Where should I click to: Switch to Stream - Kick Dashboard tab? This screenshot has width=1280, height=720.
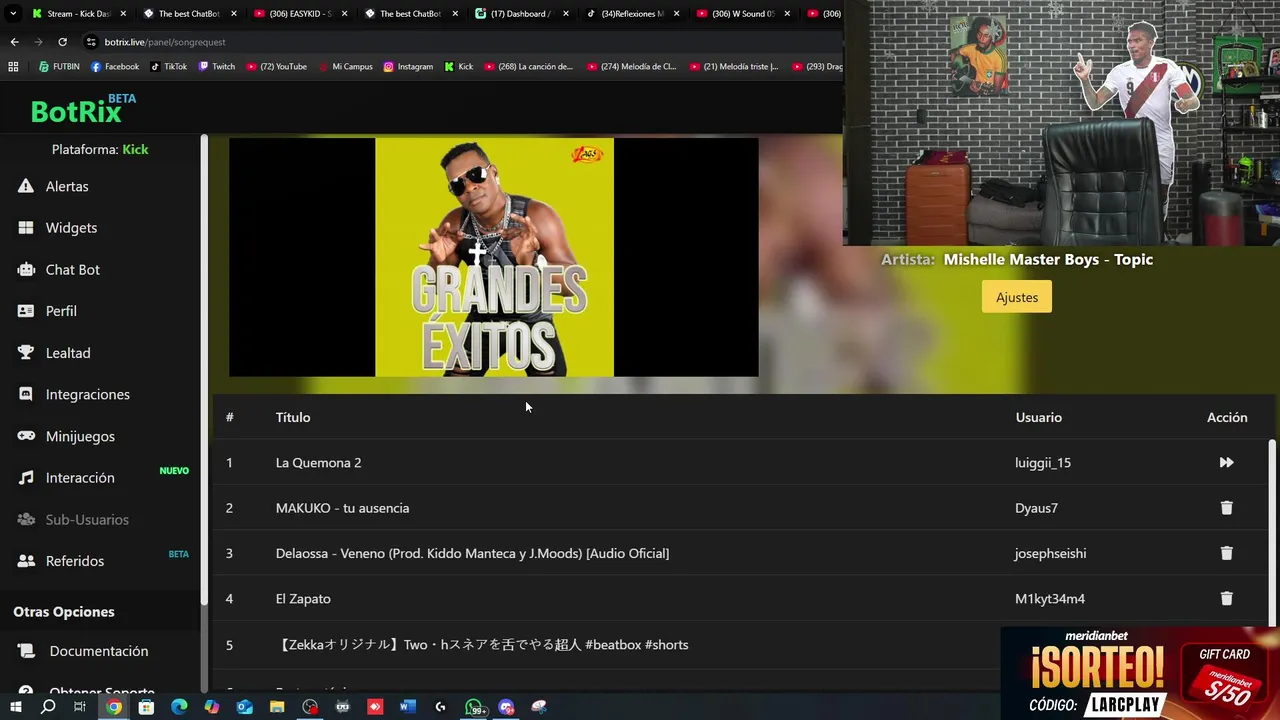pos(79,14)
